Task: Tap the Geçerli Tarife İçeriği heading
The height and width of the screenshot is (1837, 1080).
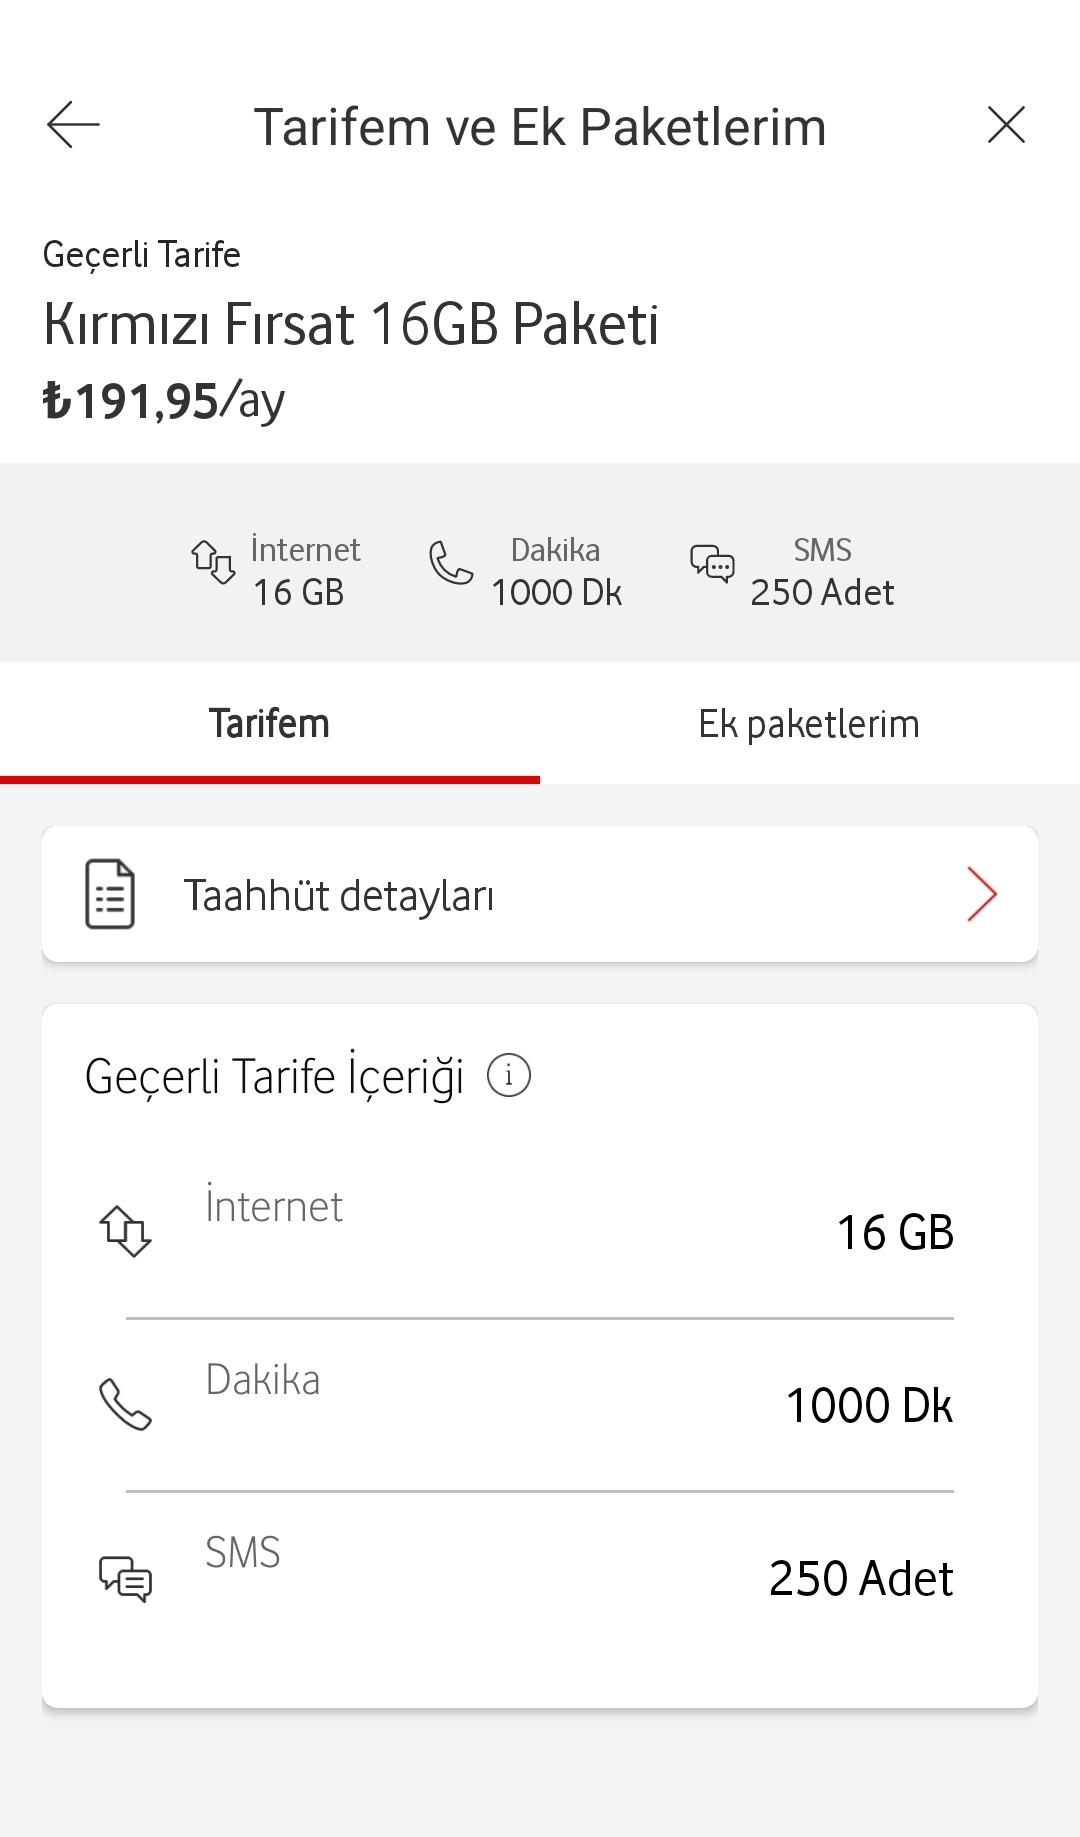Action: [x=275, y=1077]
